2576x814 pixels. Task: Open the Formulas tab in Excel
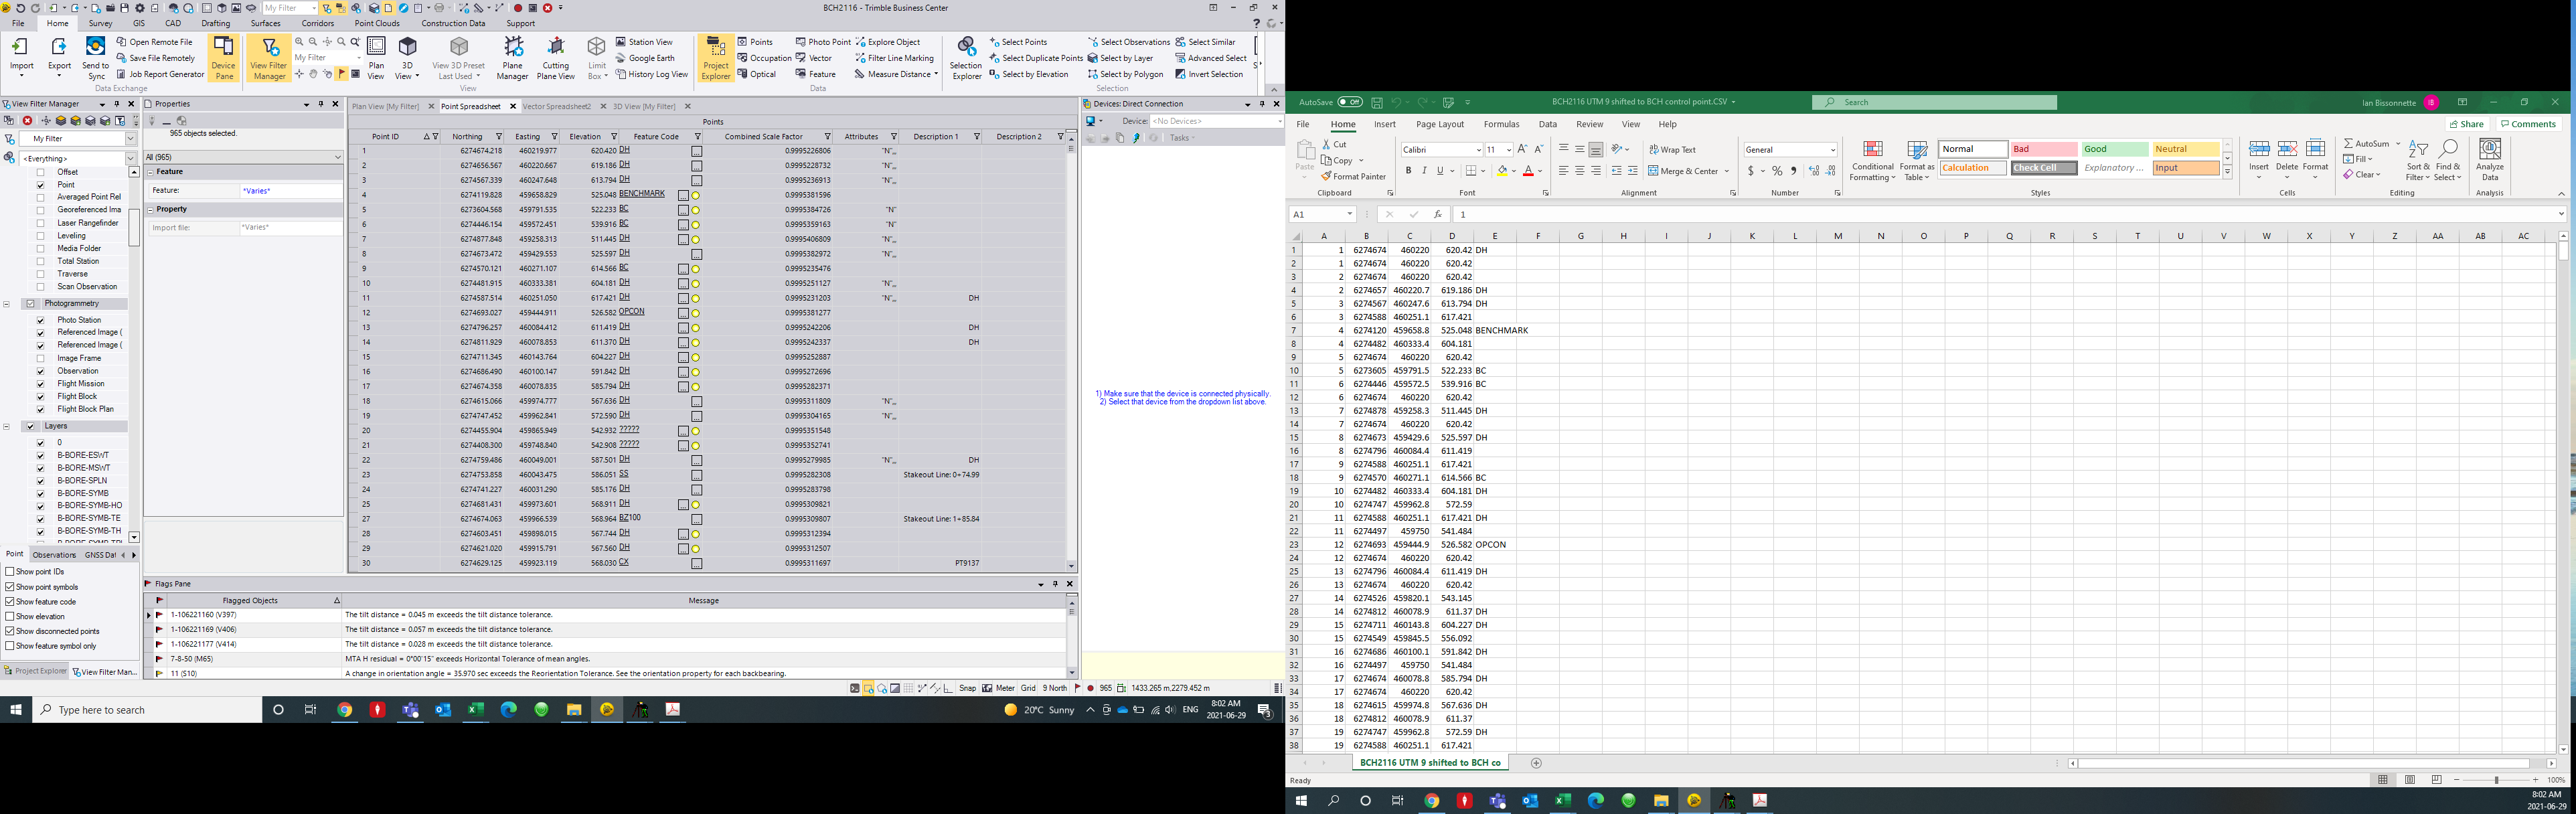(x=1501, y=124)
